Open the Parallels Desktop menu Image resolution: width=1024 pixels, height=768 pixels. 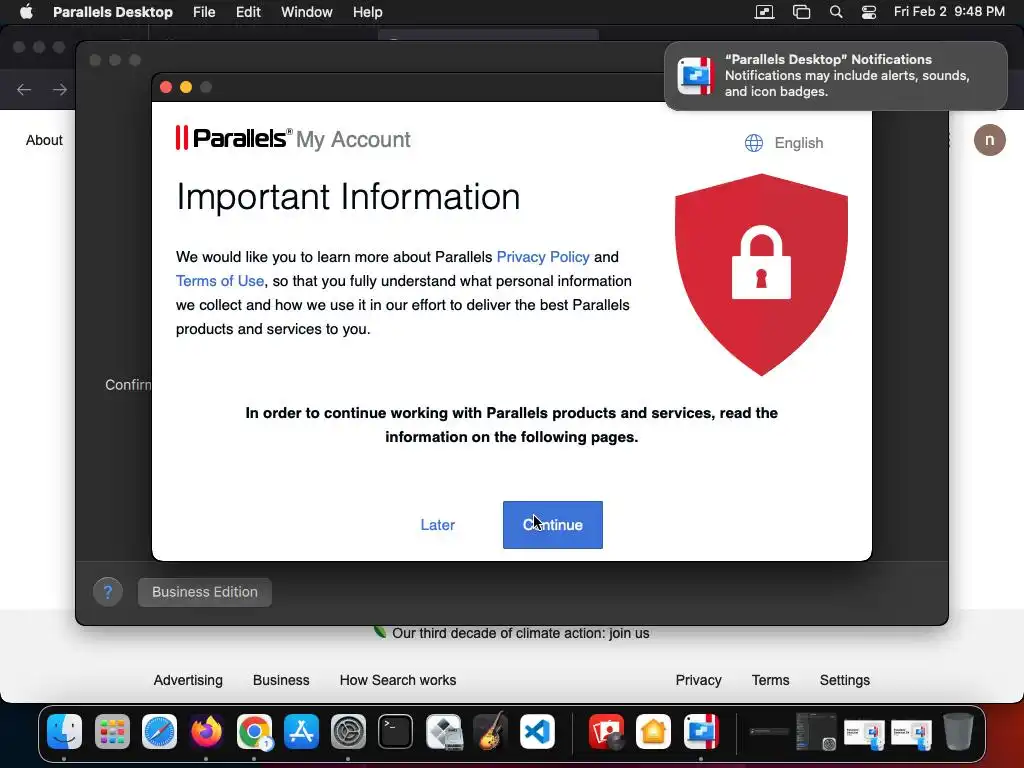[x=113, y=12]
